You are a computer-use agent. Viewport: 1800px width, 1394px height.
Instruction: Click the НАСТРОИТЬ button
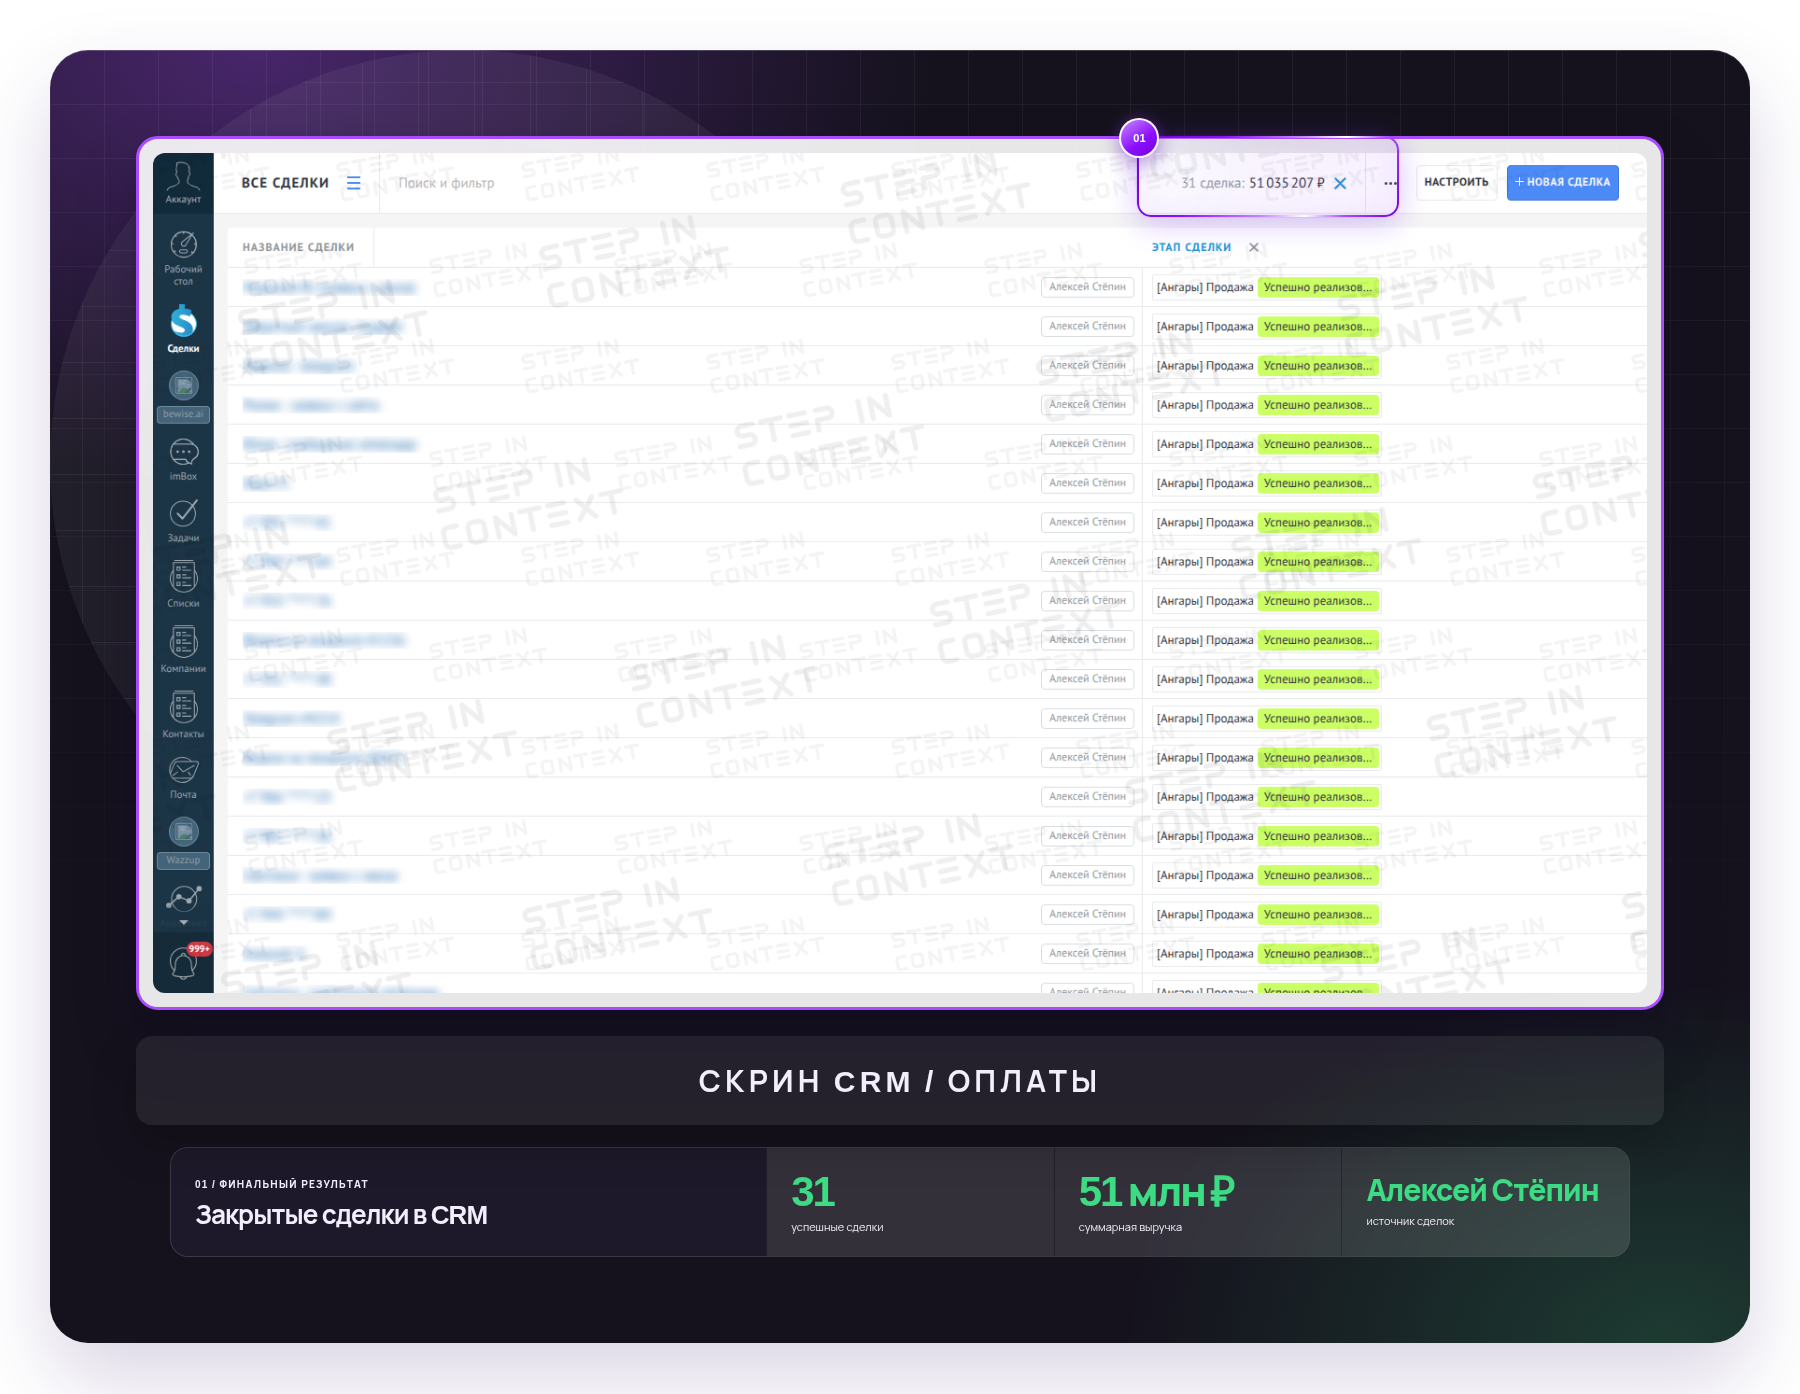[1456, 182]
